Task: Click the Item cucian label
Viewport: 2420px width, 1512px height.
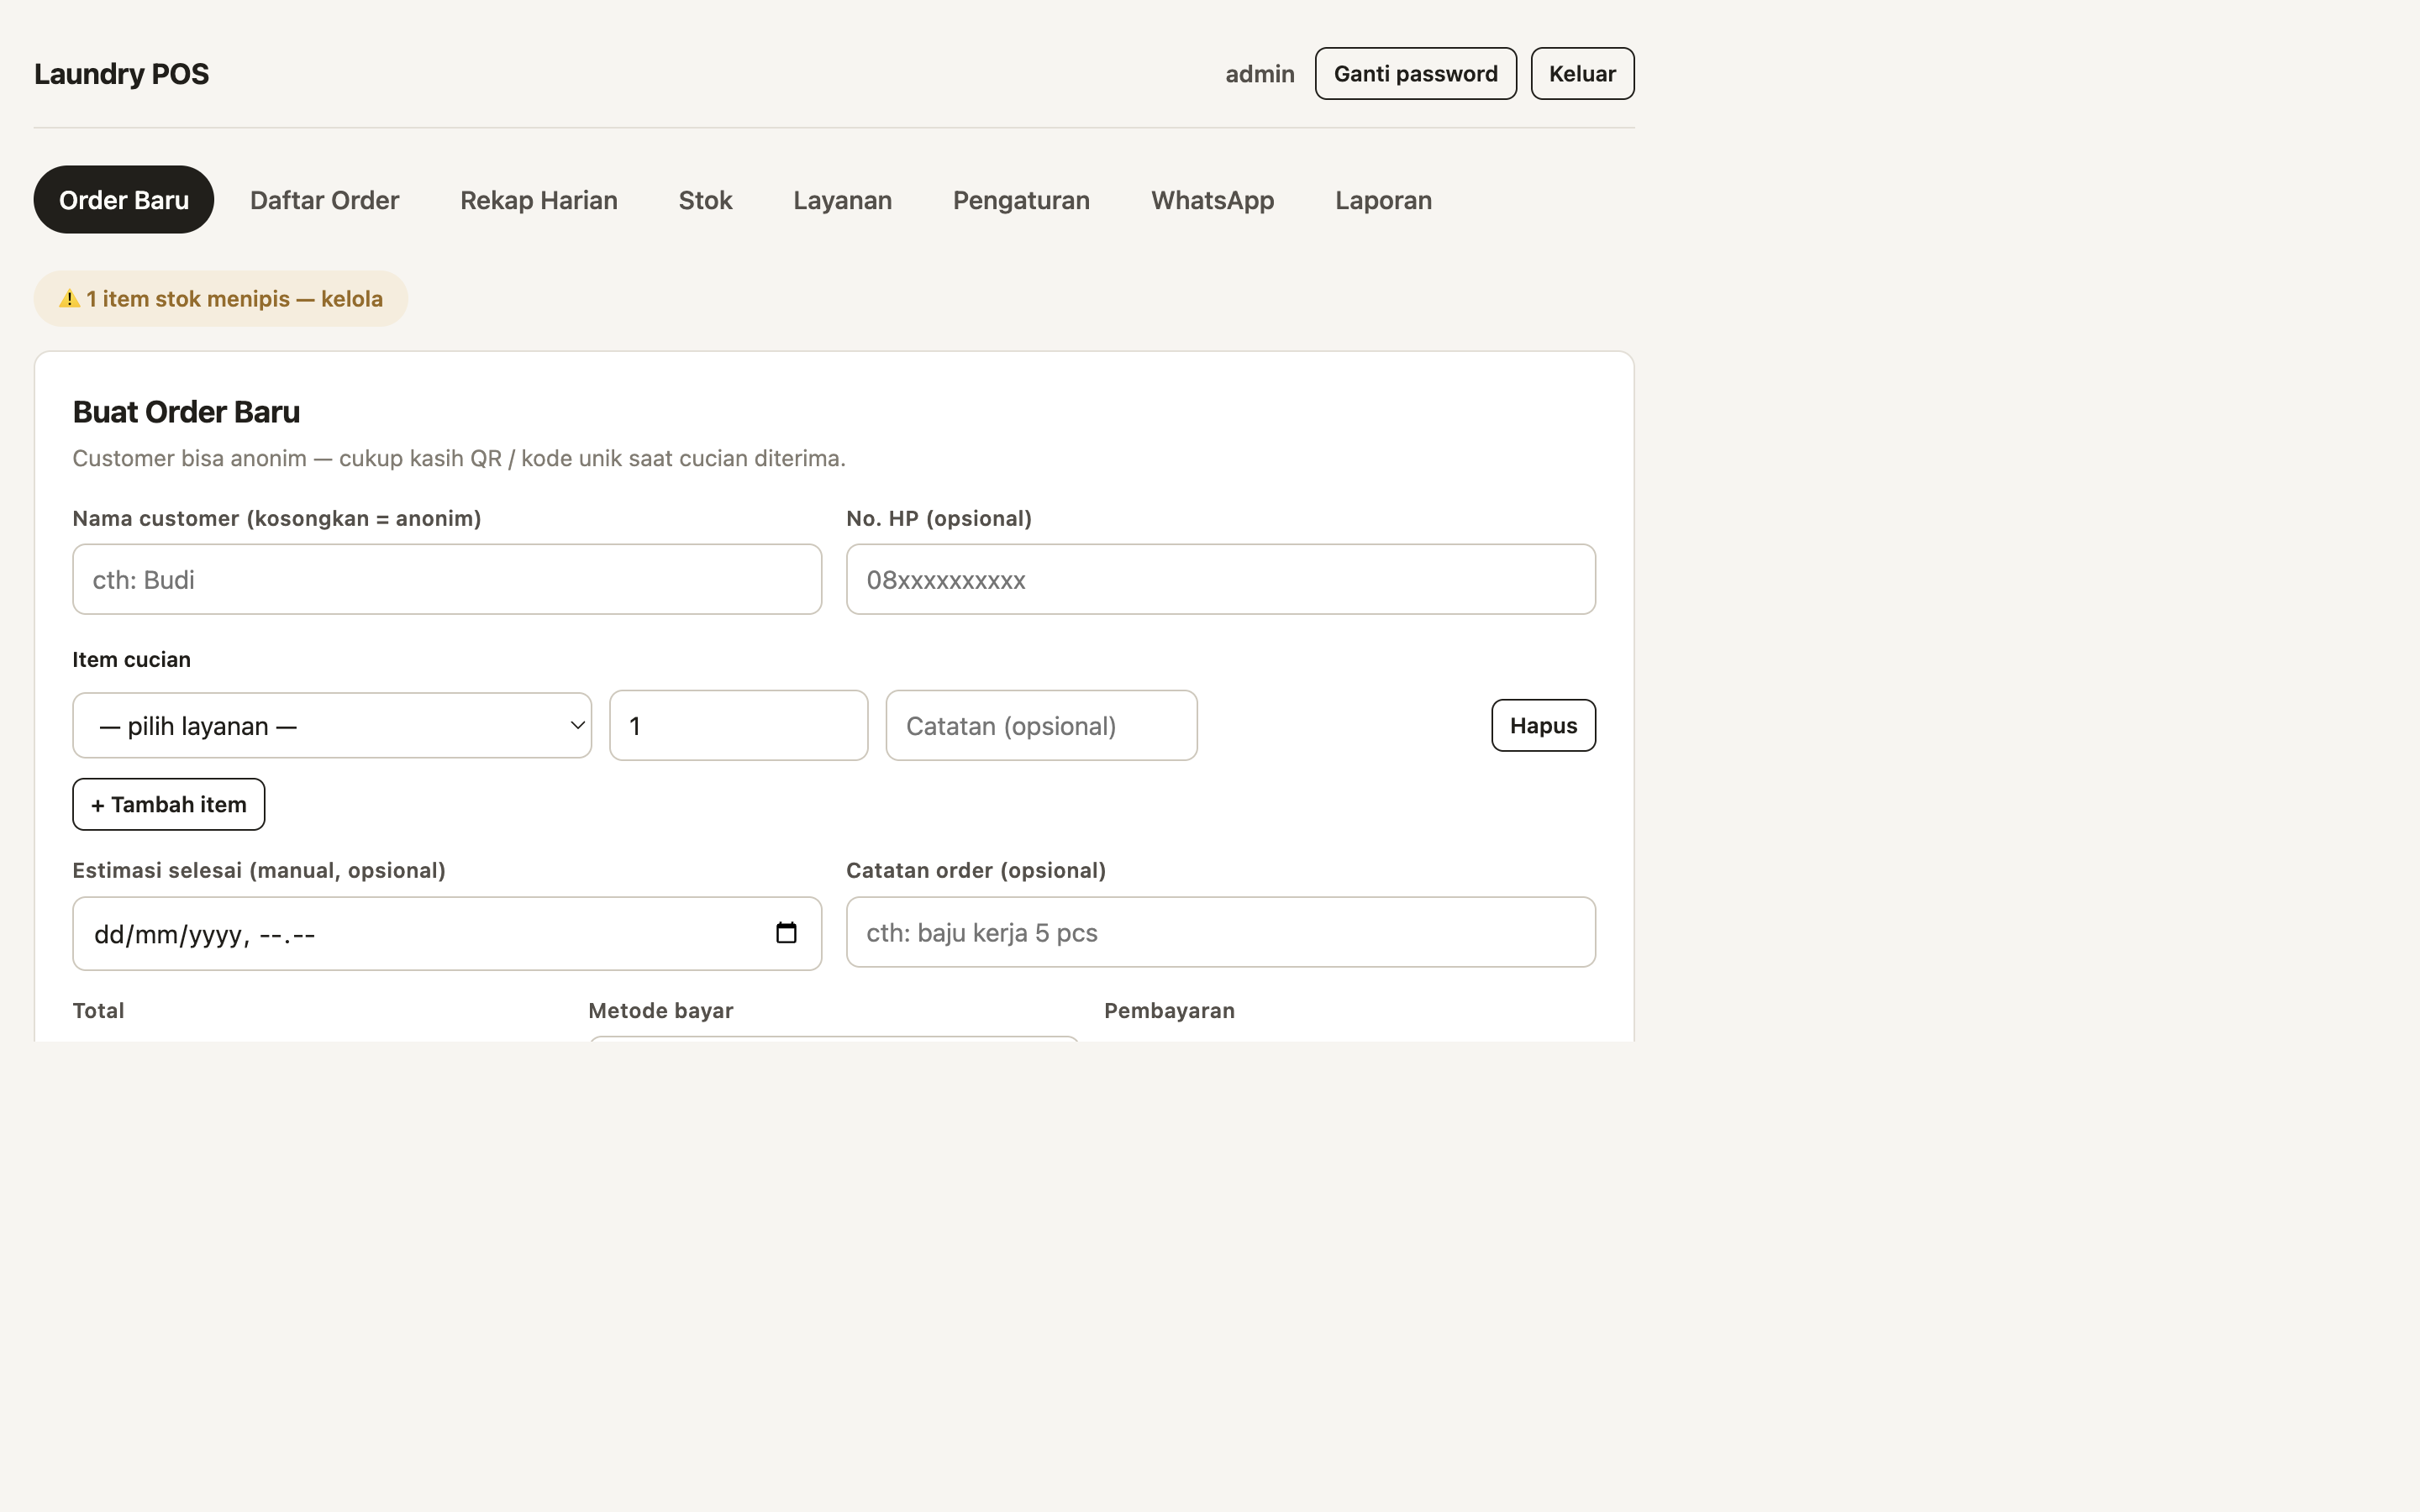Action: (x=131, y=660)
